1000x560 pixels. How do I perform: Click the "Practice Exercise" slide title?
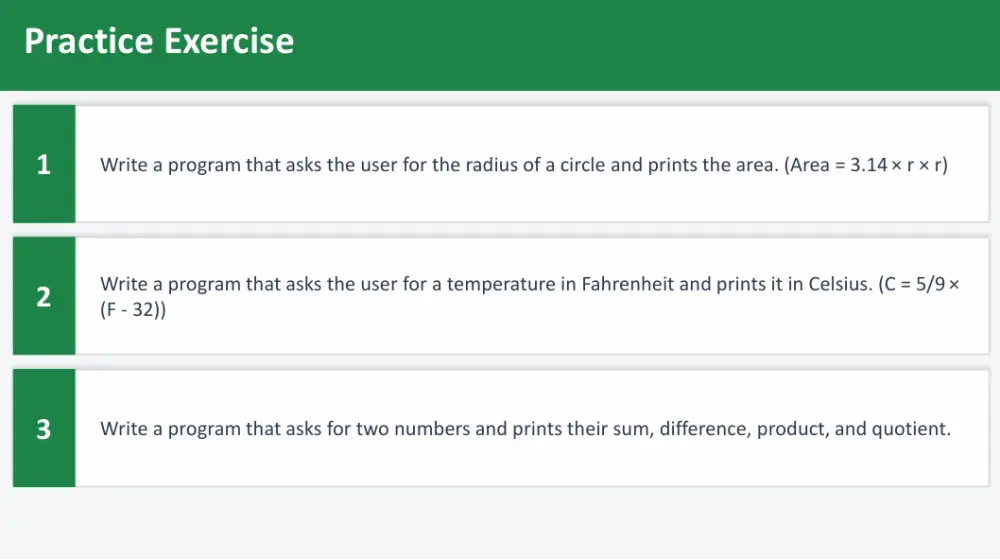pyautogui.click(x=159, y=41)
